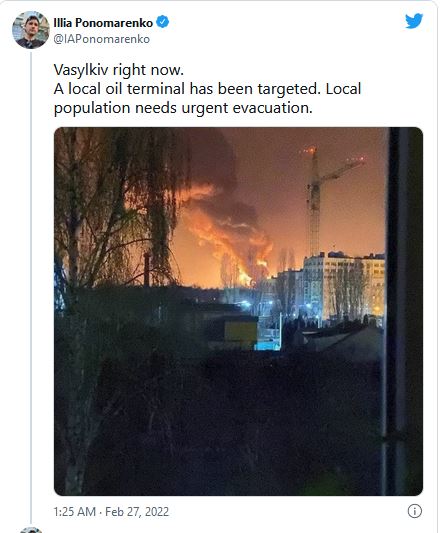The height and width of the screenshot is (533, 441).
Task: Open the @IAPonomarenko handle link
Action: click(x=102, y=39)
